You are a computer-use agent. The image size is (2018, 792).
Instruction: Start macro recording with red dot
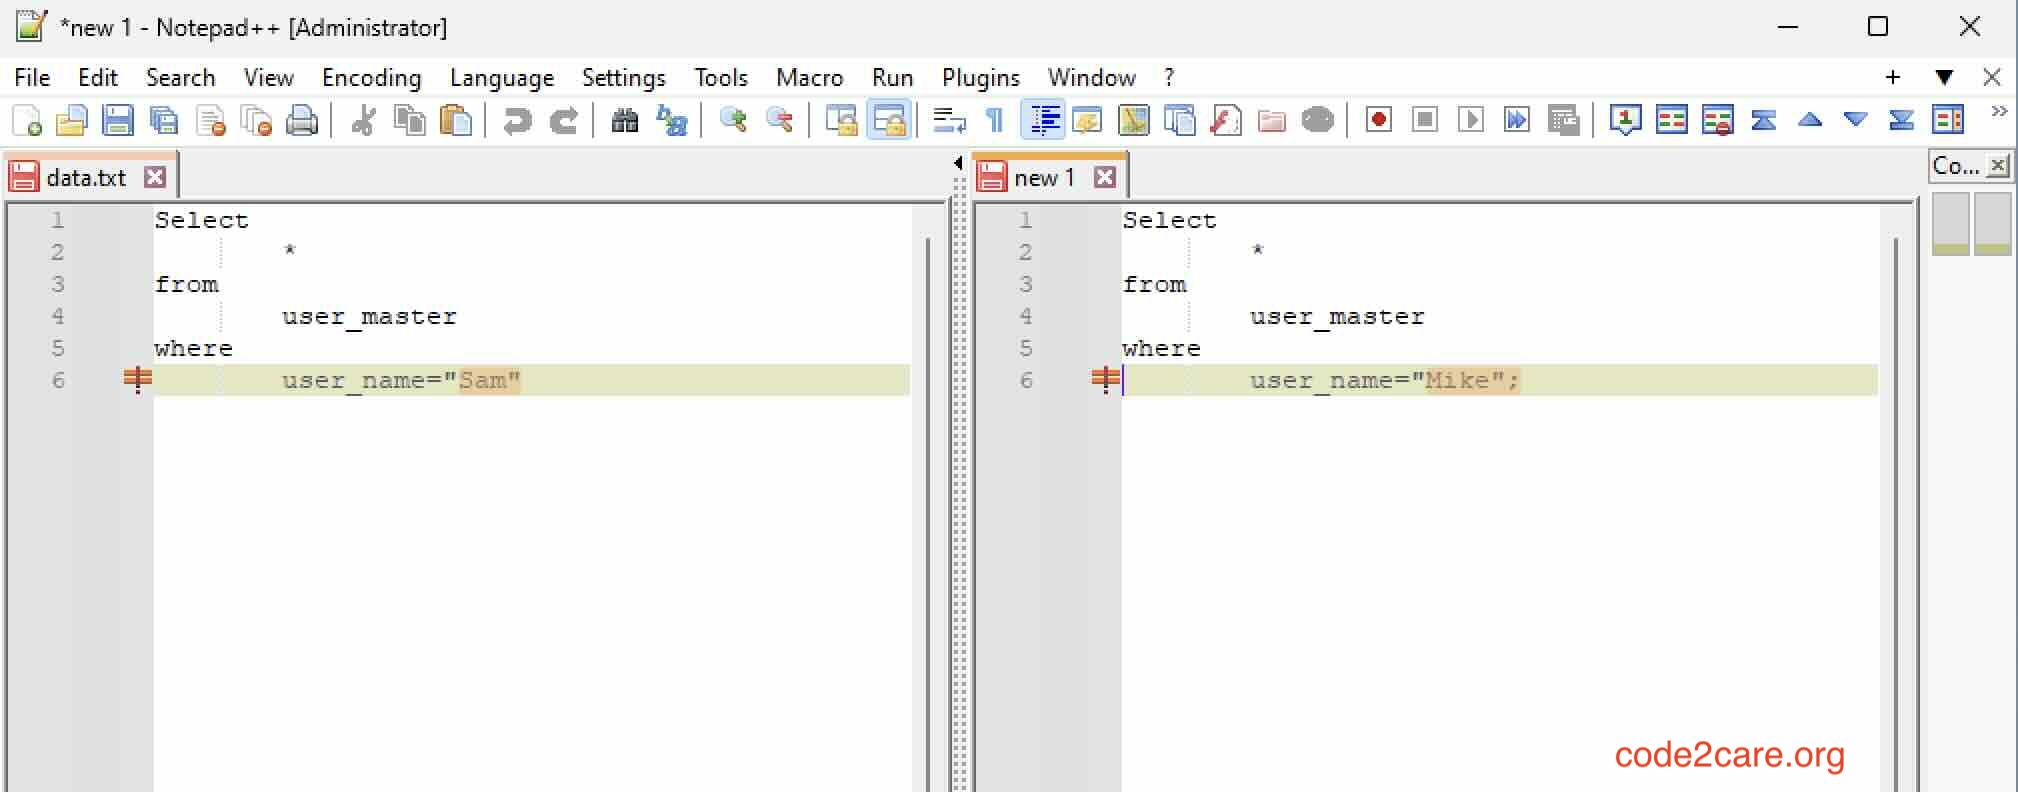click(x=1379, y=121)
